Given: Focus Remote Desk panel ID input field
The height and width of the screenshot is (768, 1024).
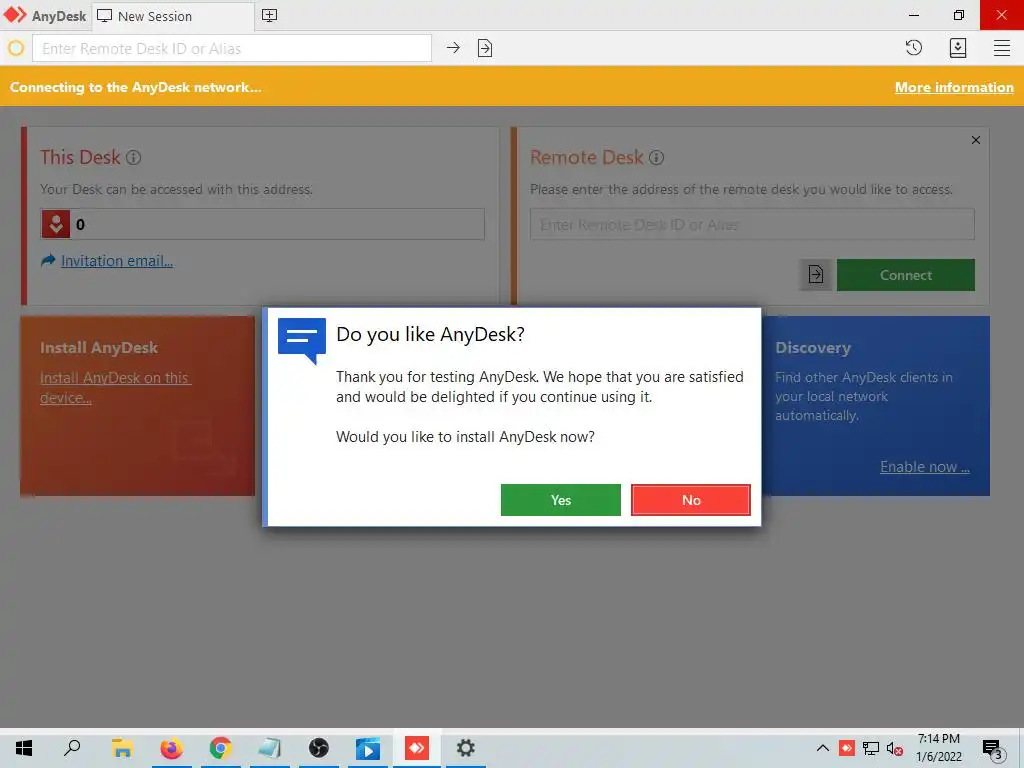Looking at the screenshot, I should 752,225.
